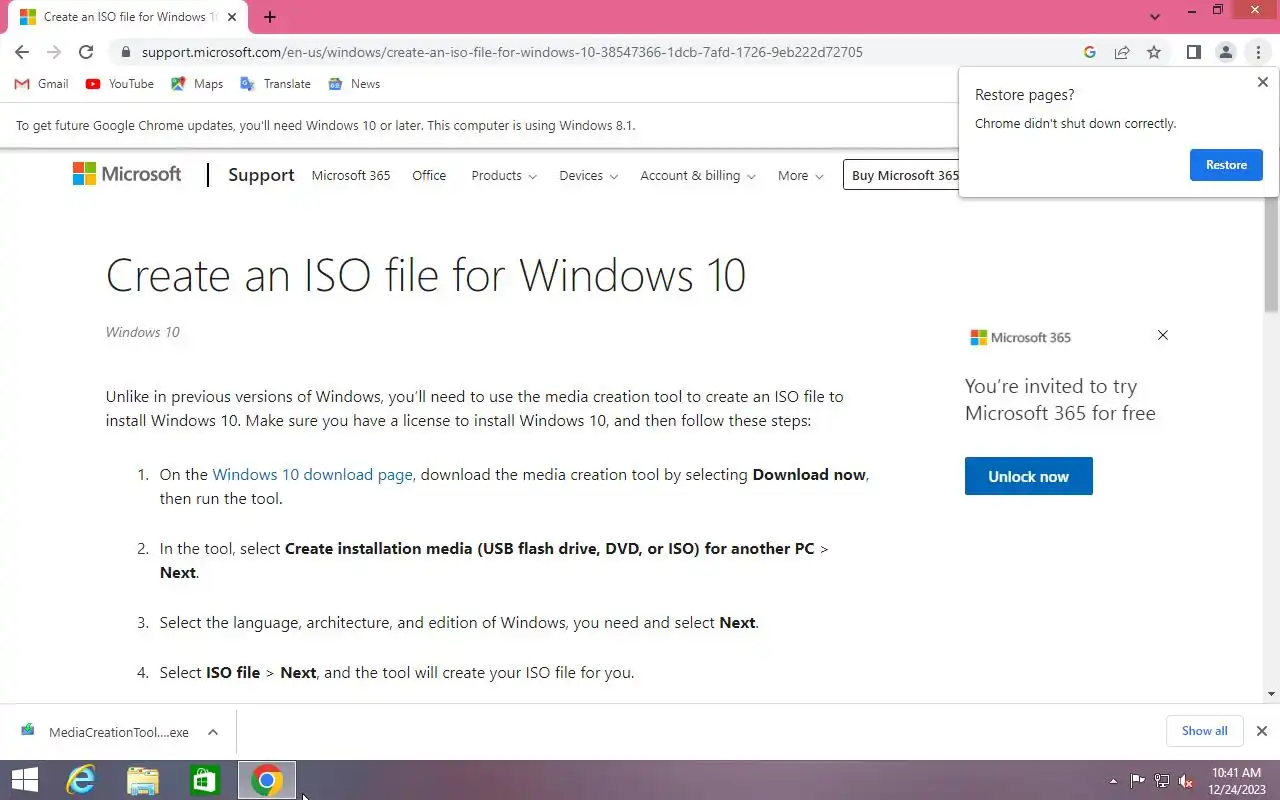The image size is (1280, 800).
Task: Show all downloads
Action: [1204, 731]
